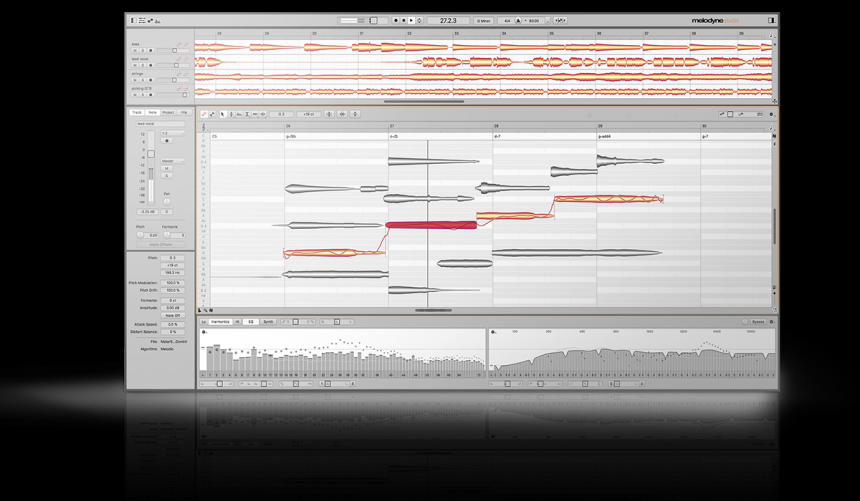This screenshot has width=860, height=501.
Task: Select the Formant tool in editor toolbar
Action: (239, 114)
